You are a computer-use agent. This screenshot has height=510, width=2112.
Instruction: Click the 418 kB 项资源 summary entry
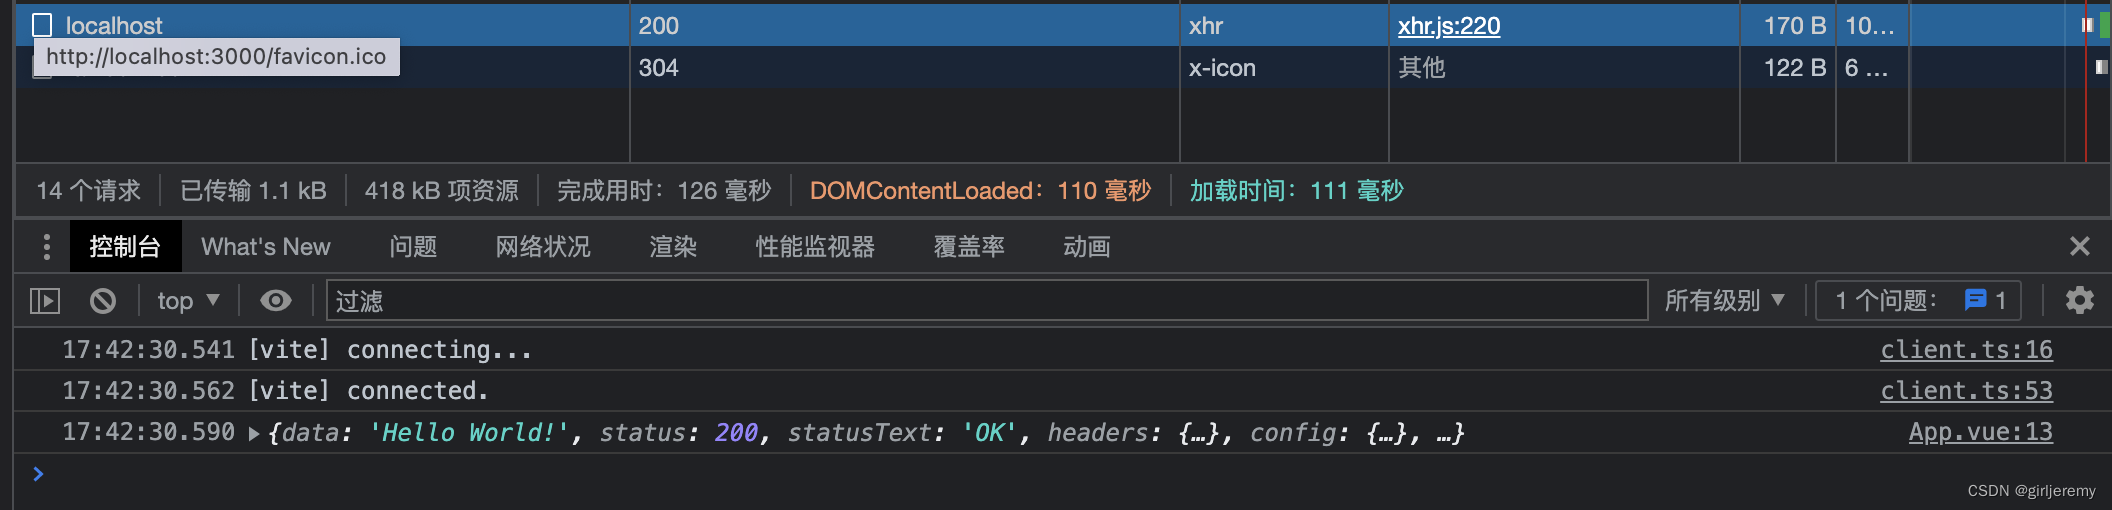(442, 190)
